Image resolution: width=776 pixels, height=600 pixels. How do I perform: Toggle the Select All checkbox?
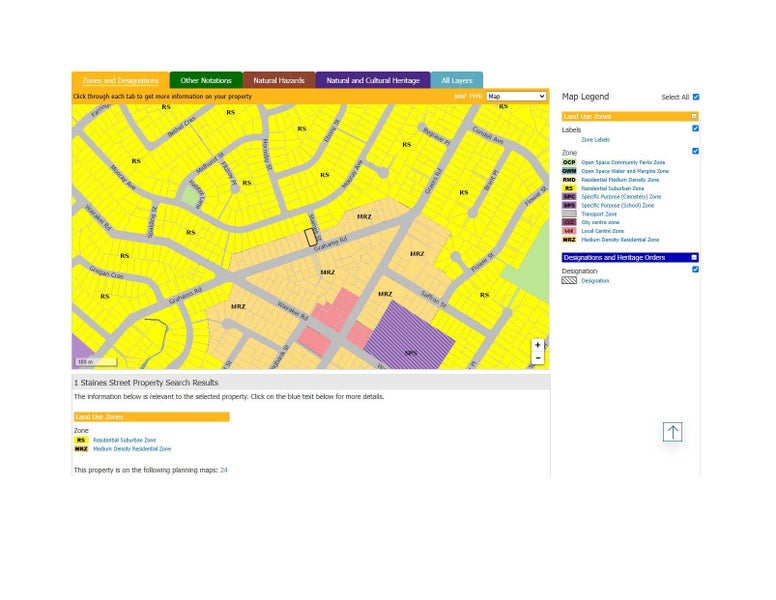(x=696, y=97)
